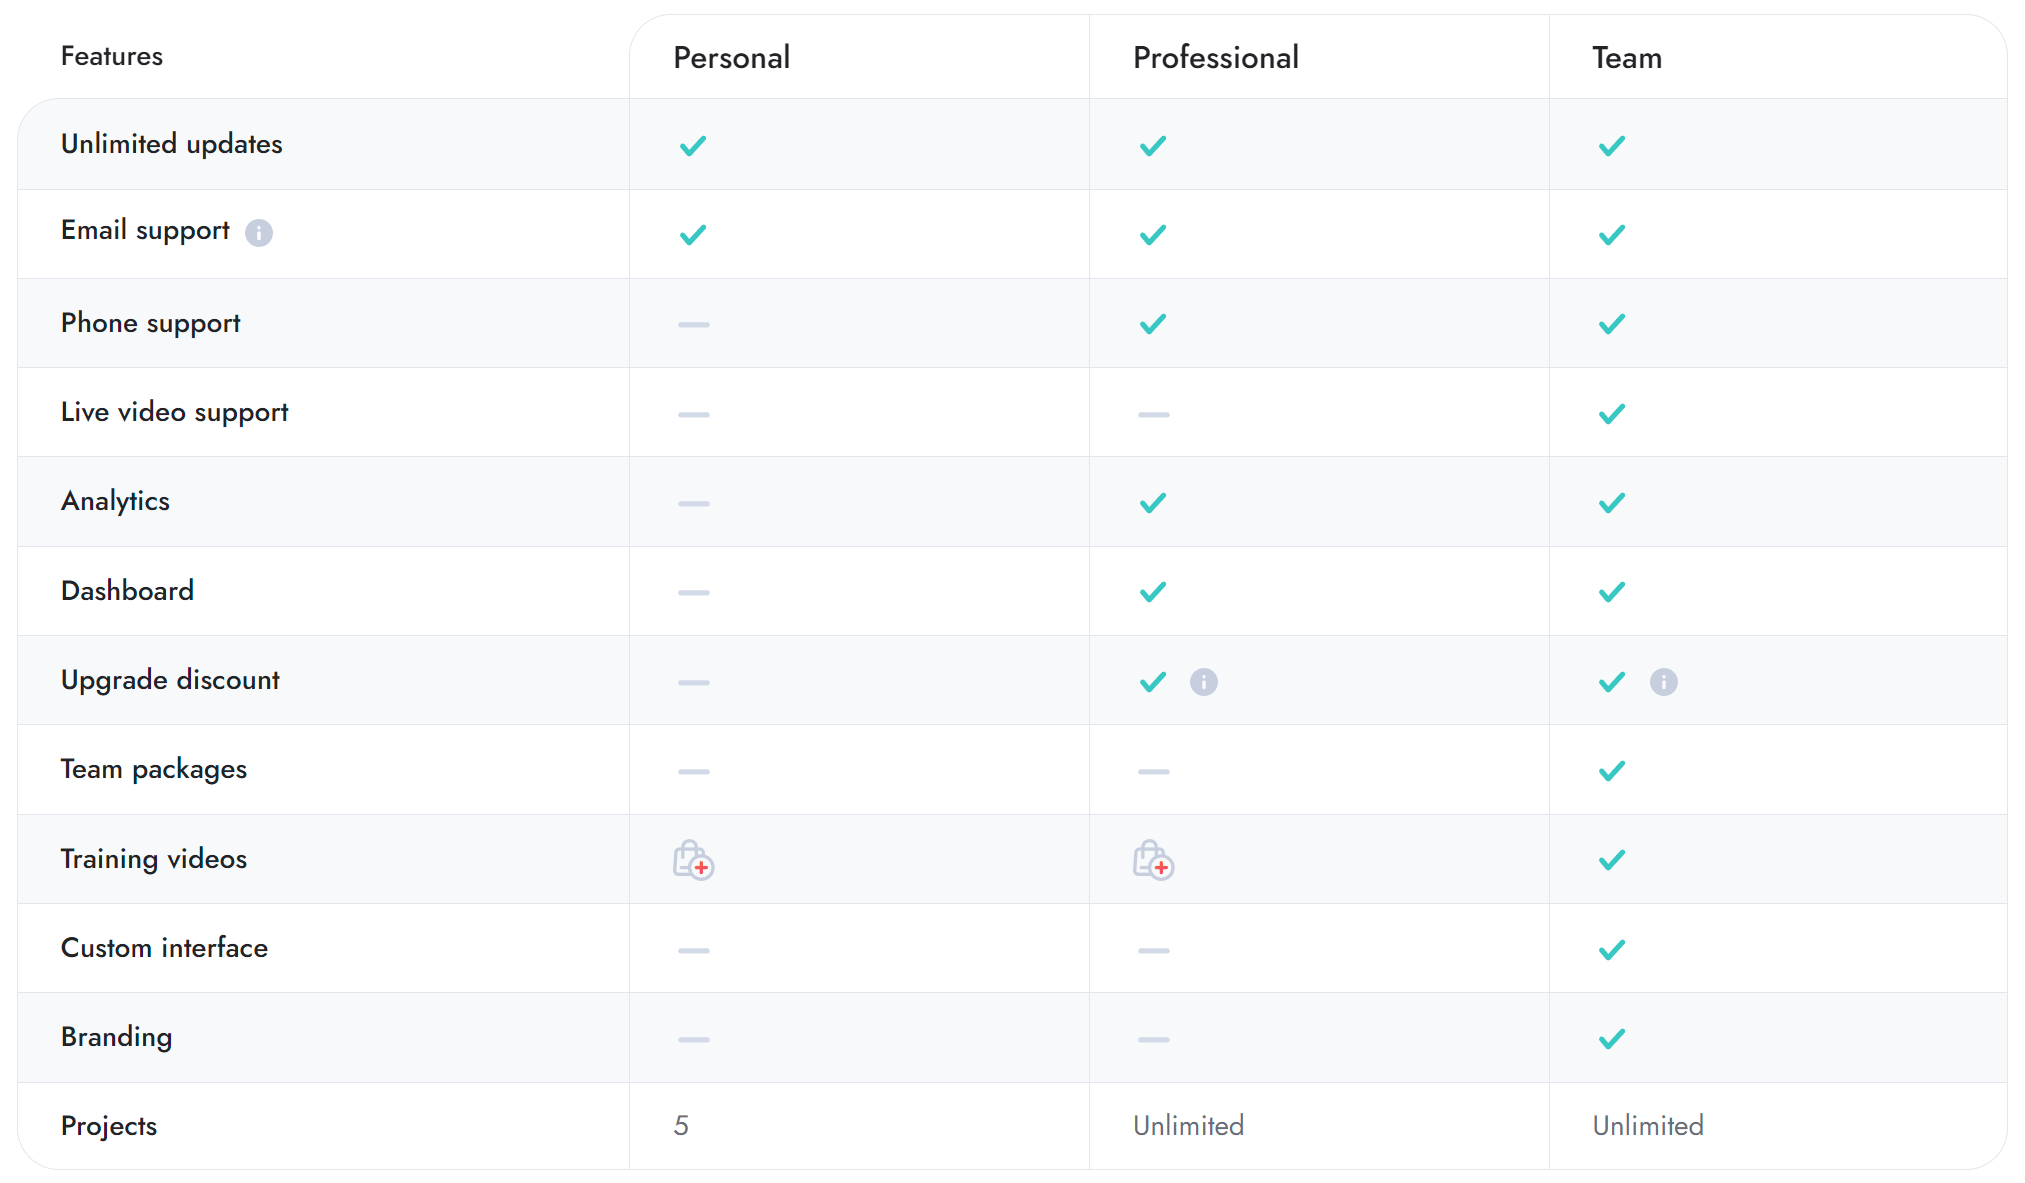Click the Dashboard feature label
The height and width of the screenshot is (1183, 2025).
(x=127, y=590)
